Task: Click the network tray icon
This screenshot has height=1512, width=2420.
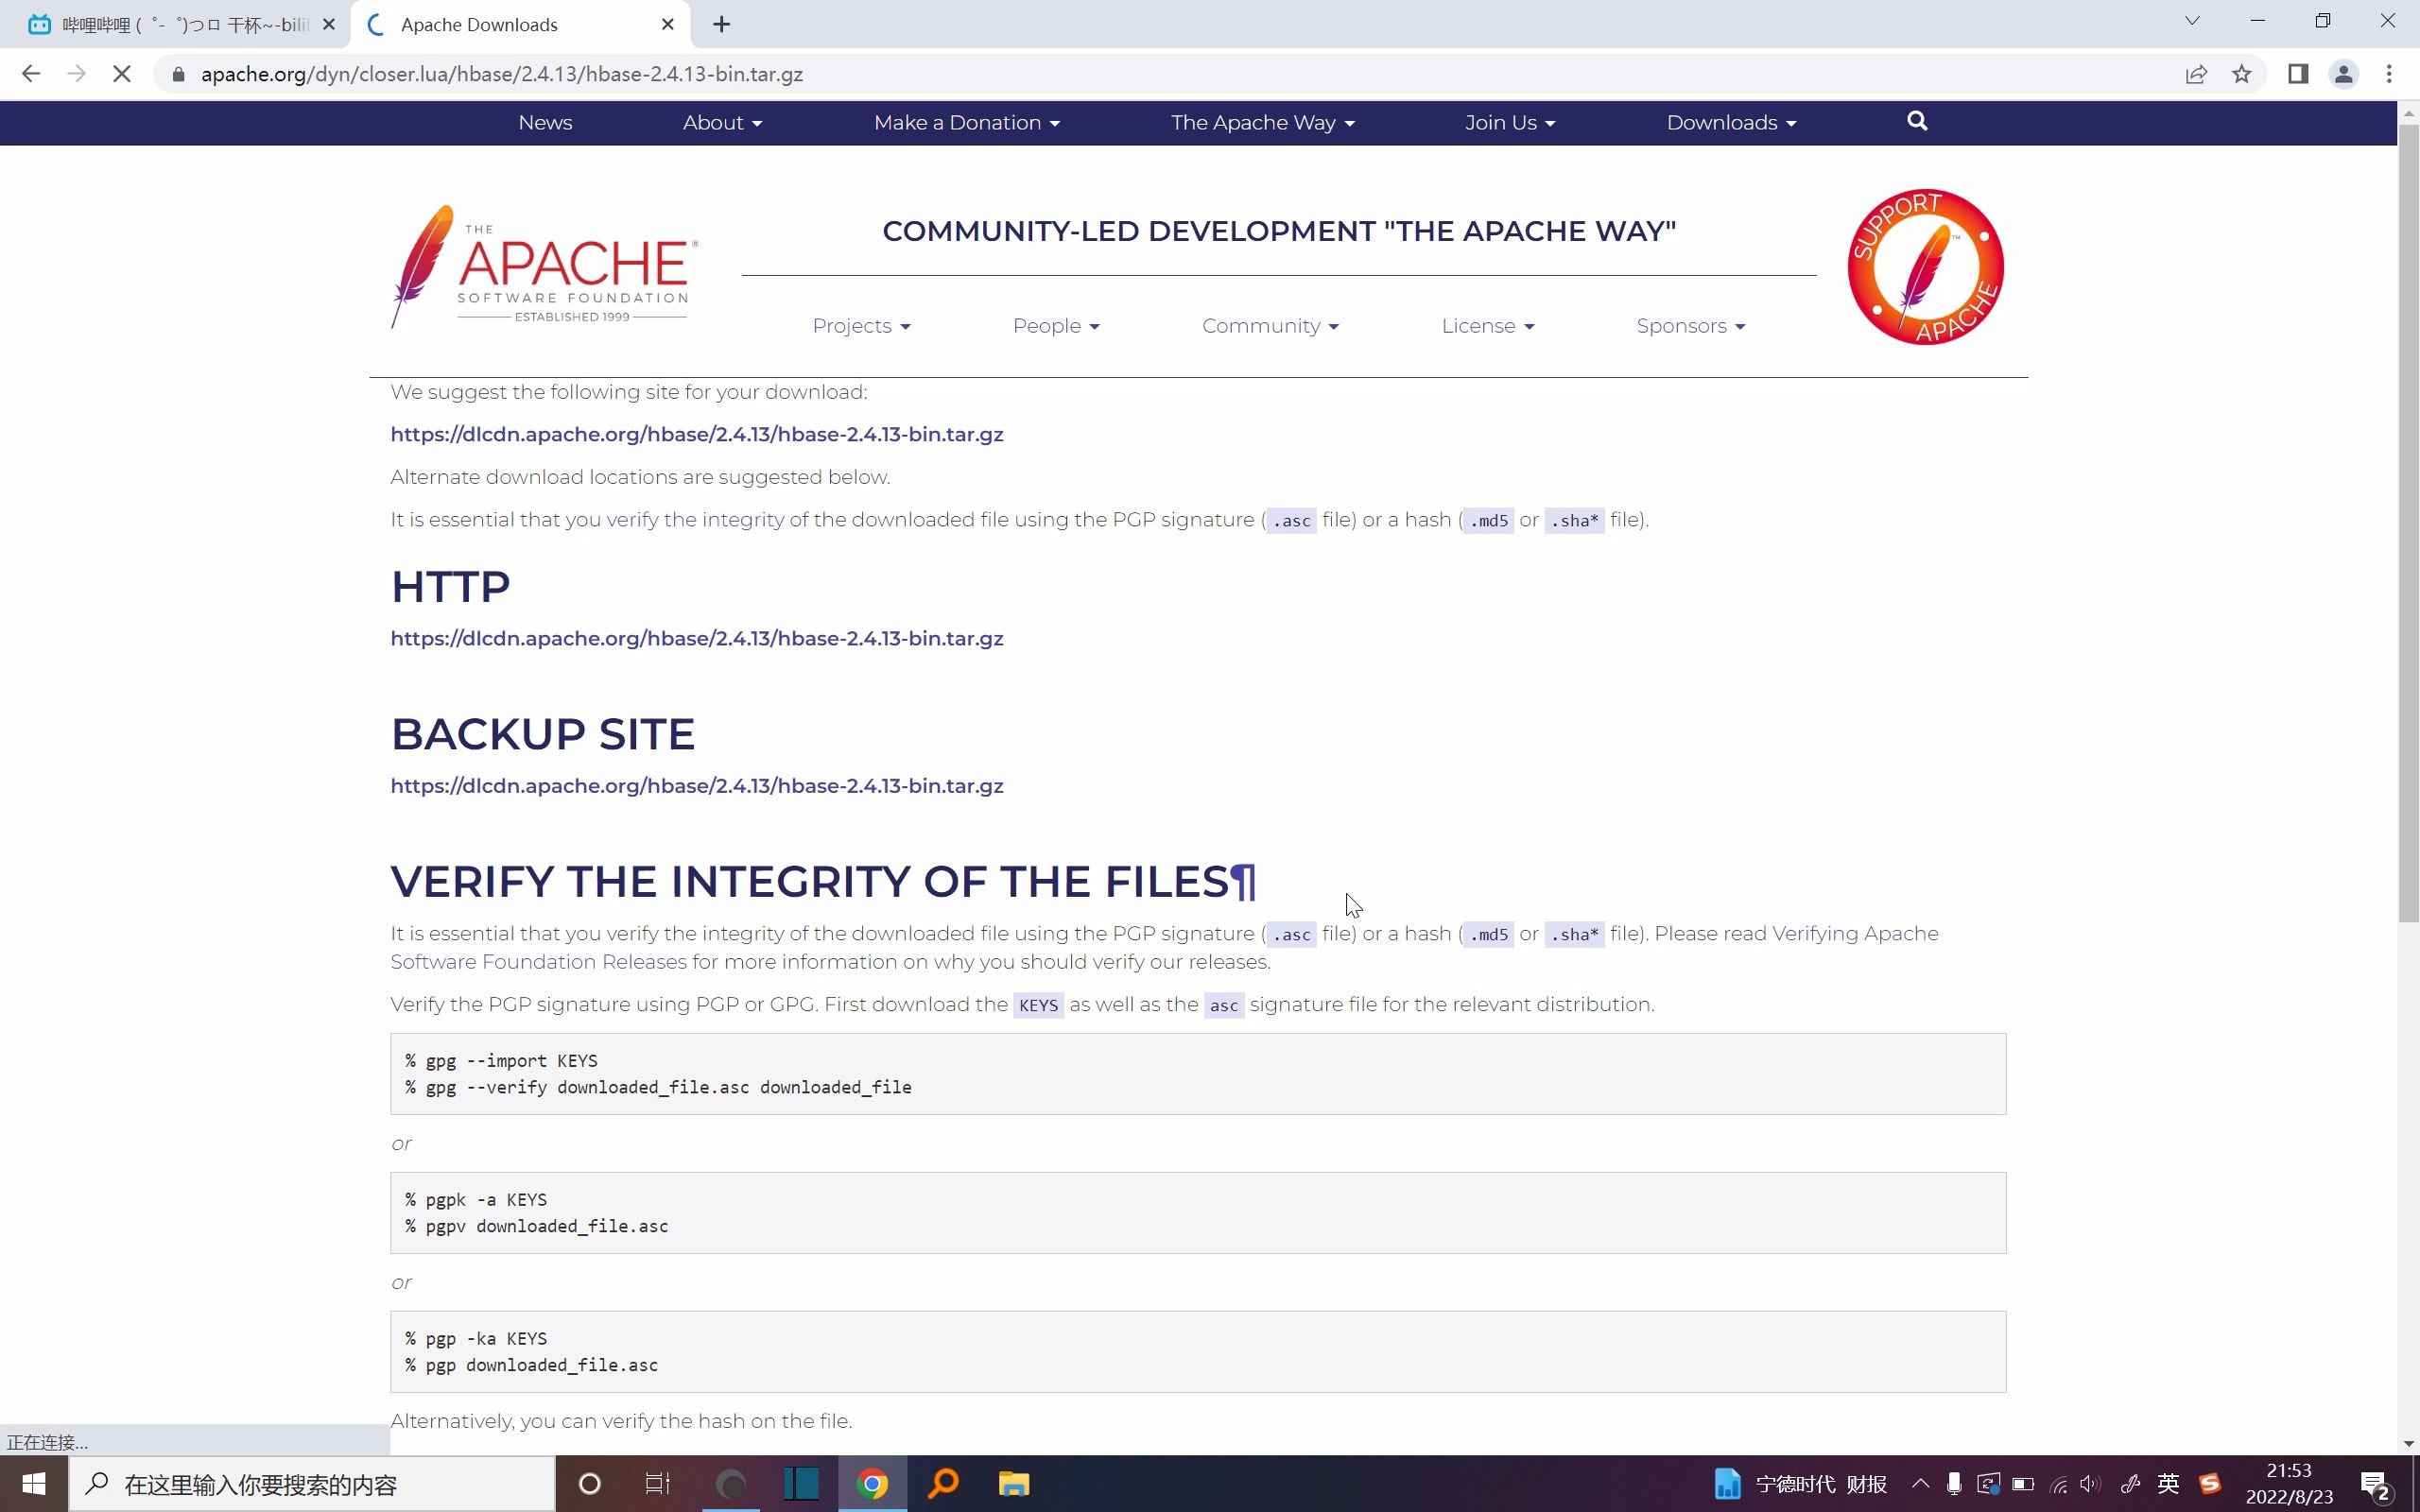Action: click(x=2058, y=1484)
